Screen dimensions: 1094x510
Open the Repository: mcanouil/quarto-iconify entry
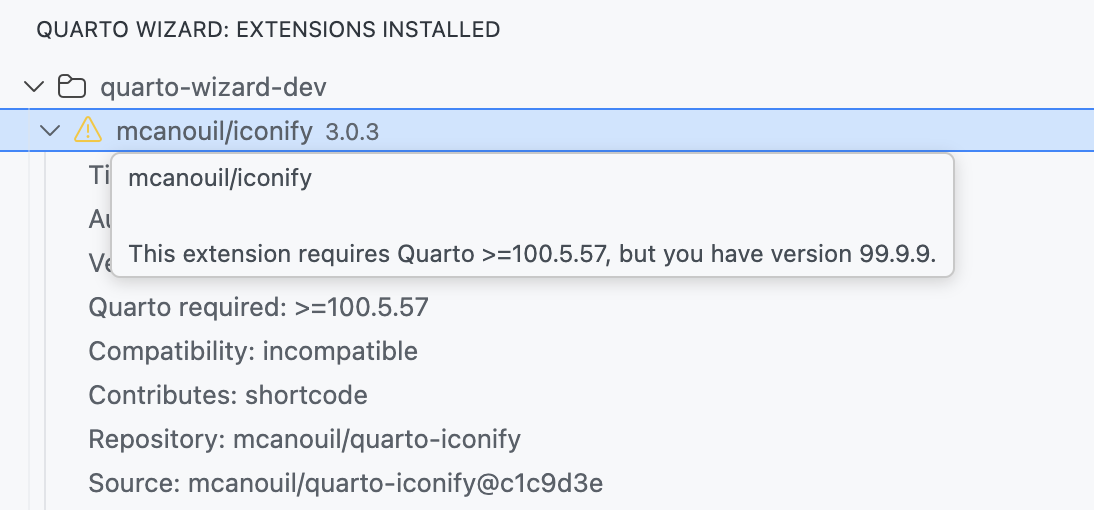pos(304,439)
